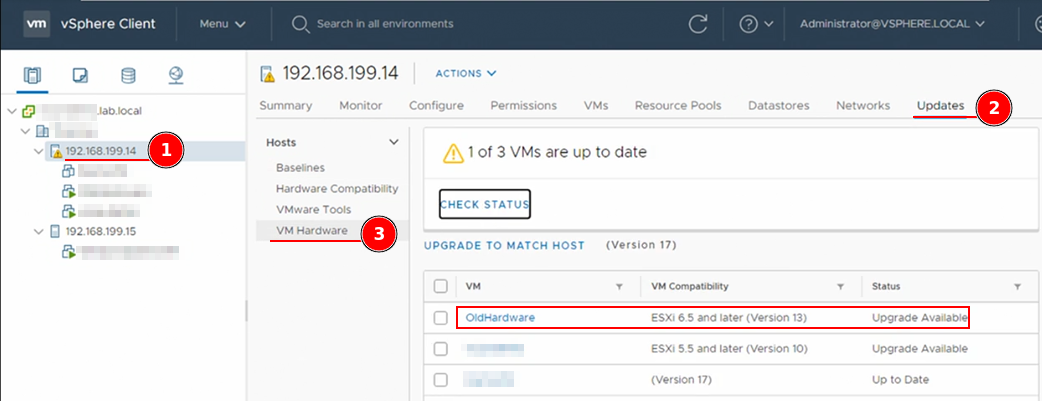
Task: Click the search magnifier icon
Action: click(300, 24)
